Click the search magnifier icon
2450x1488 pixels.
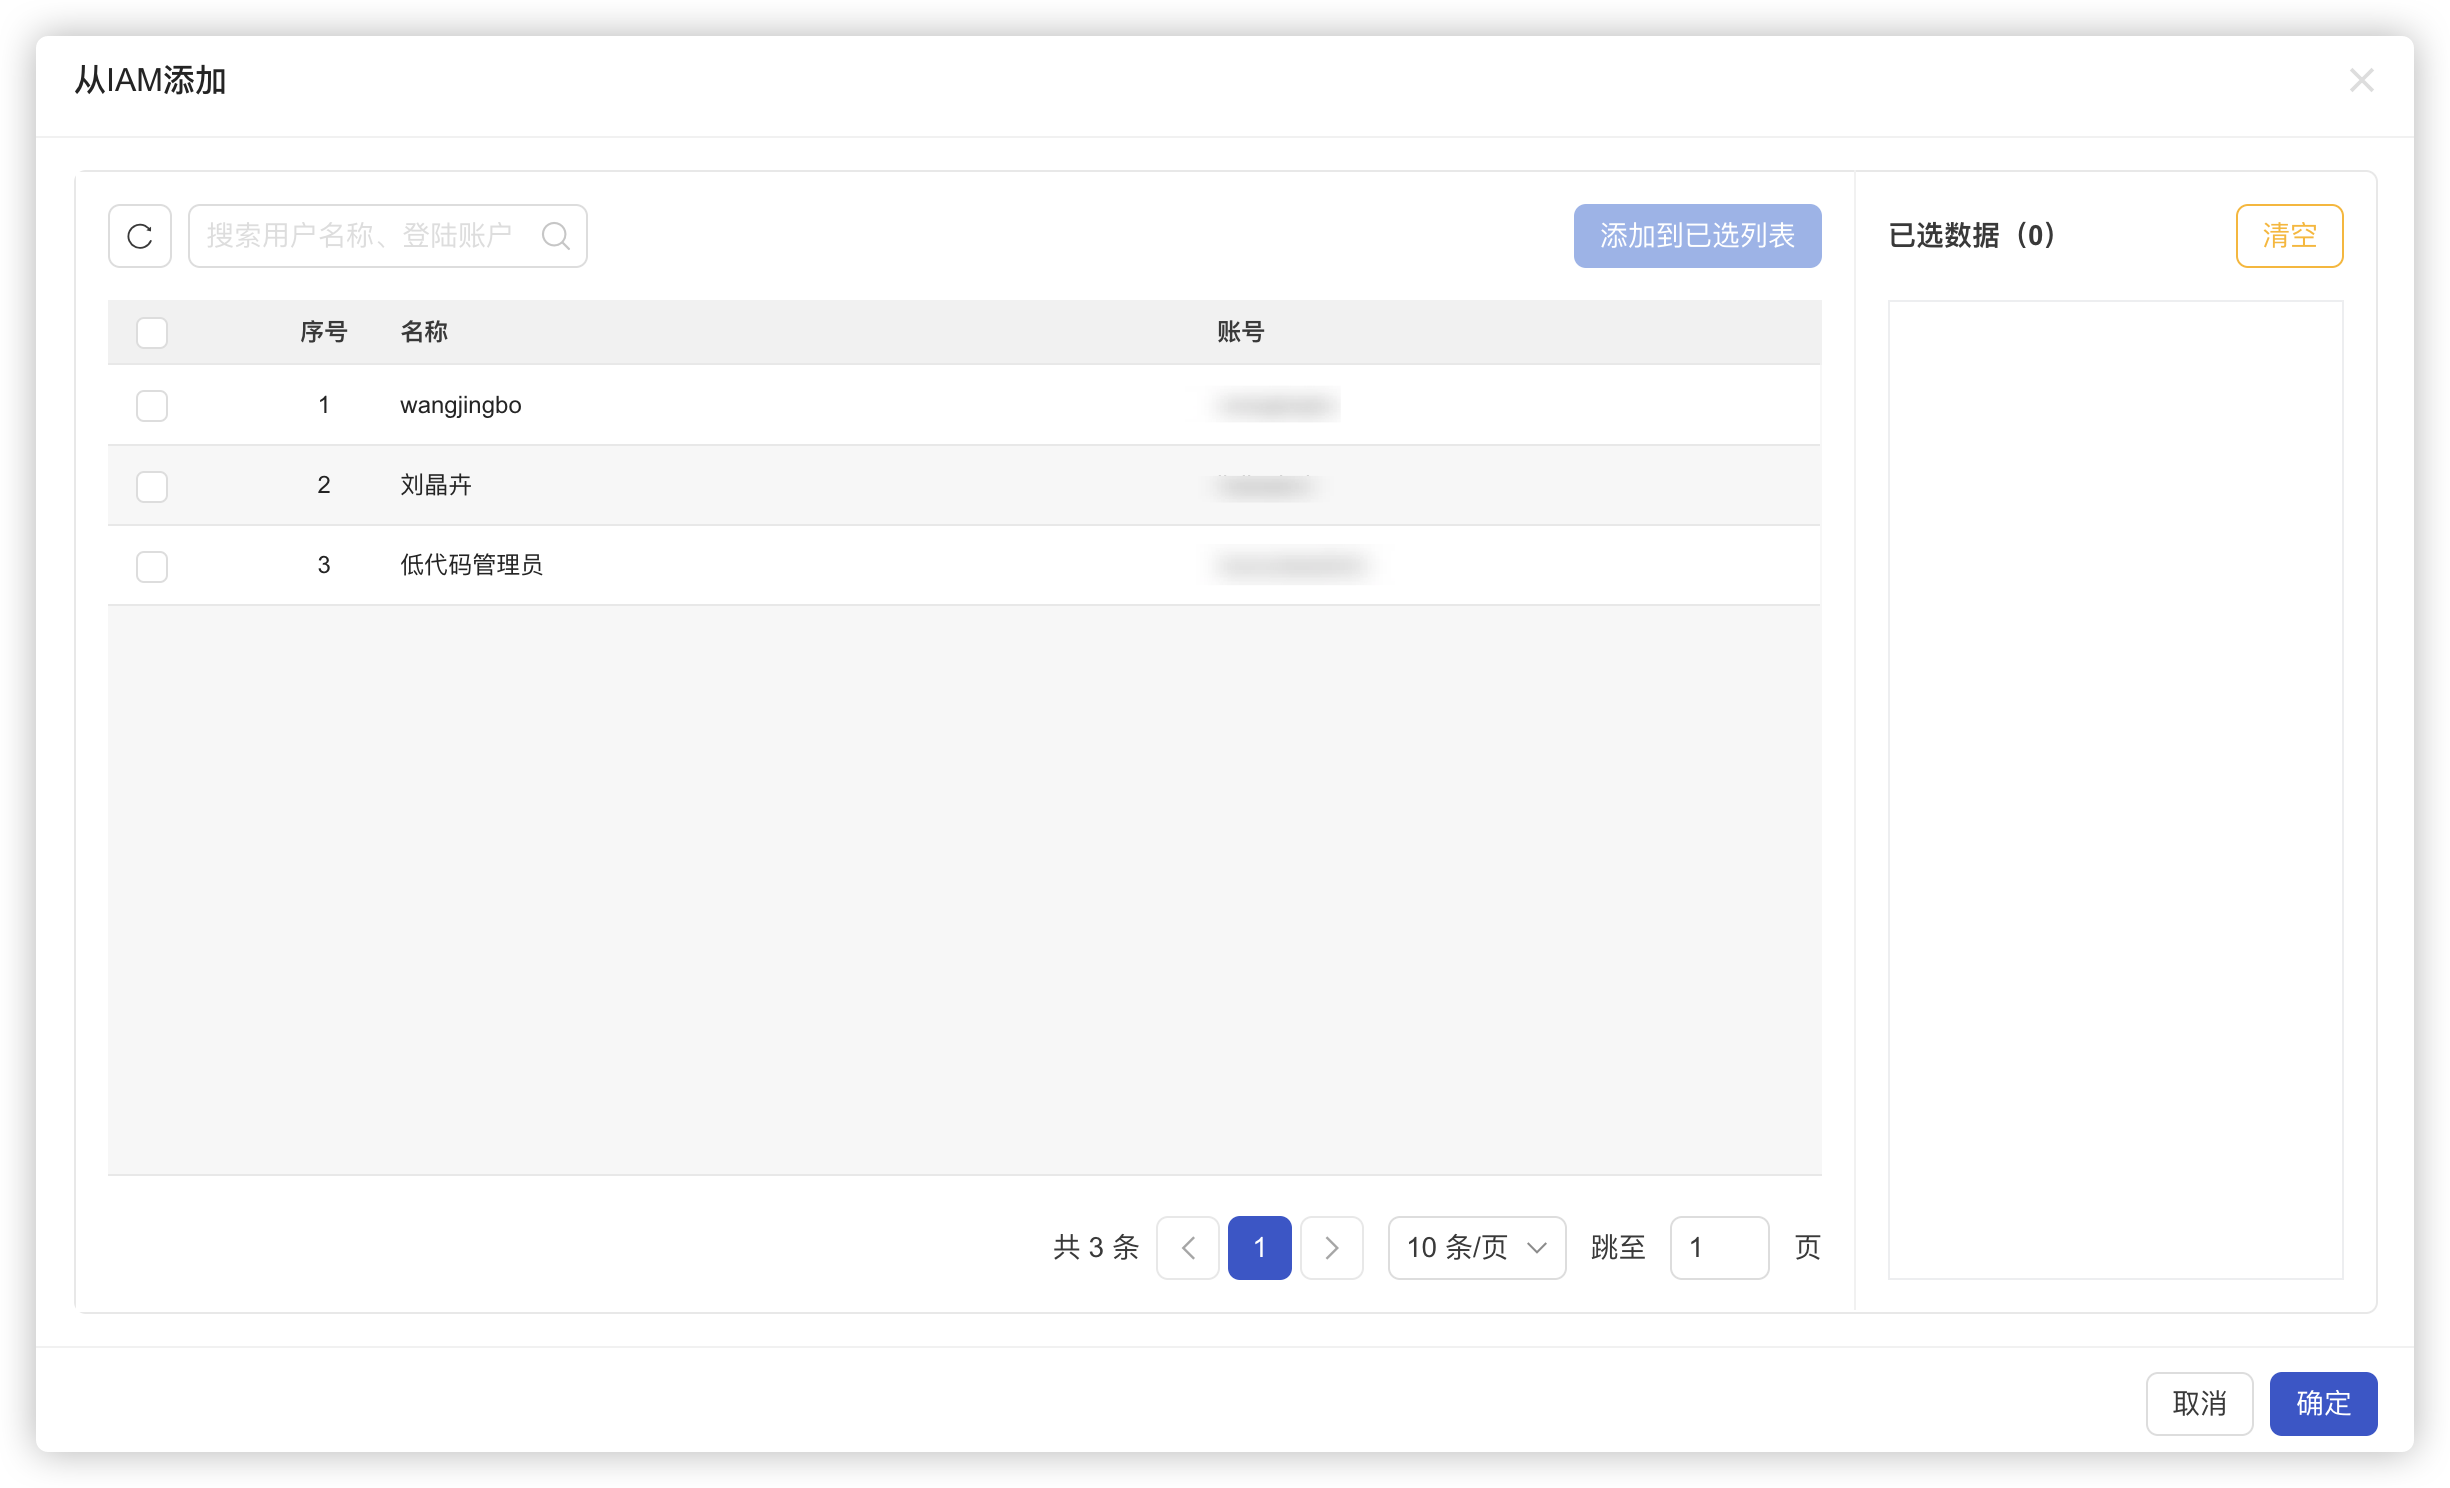pyautogui.click(x=555, y=236)
